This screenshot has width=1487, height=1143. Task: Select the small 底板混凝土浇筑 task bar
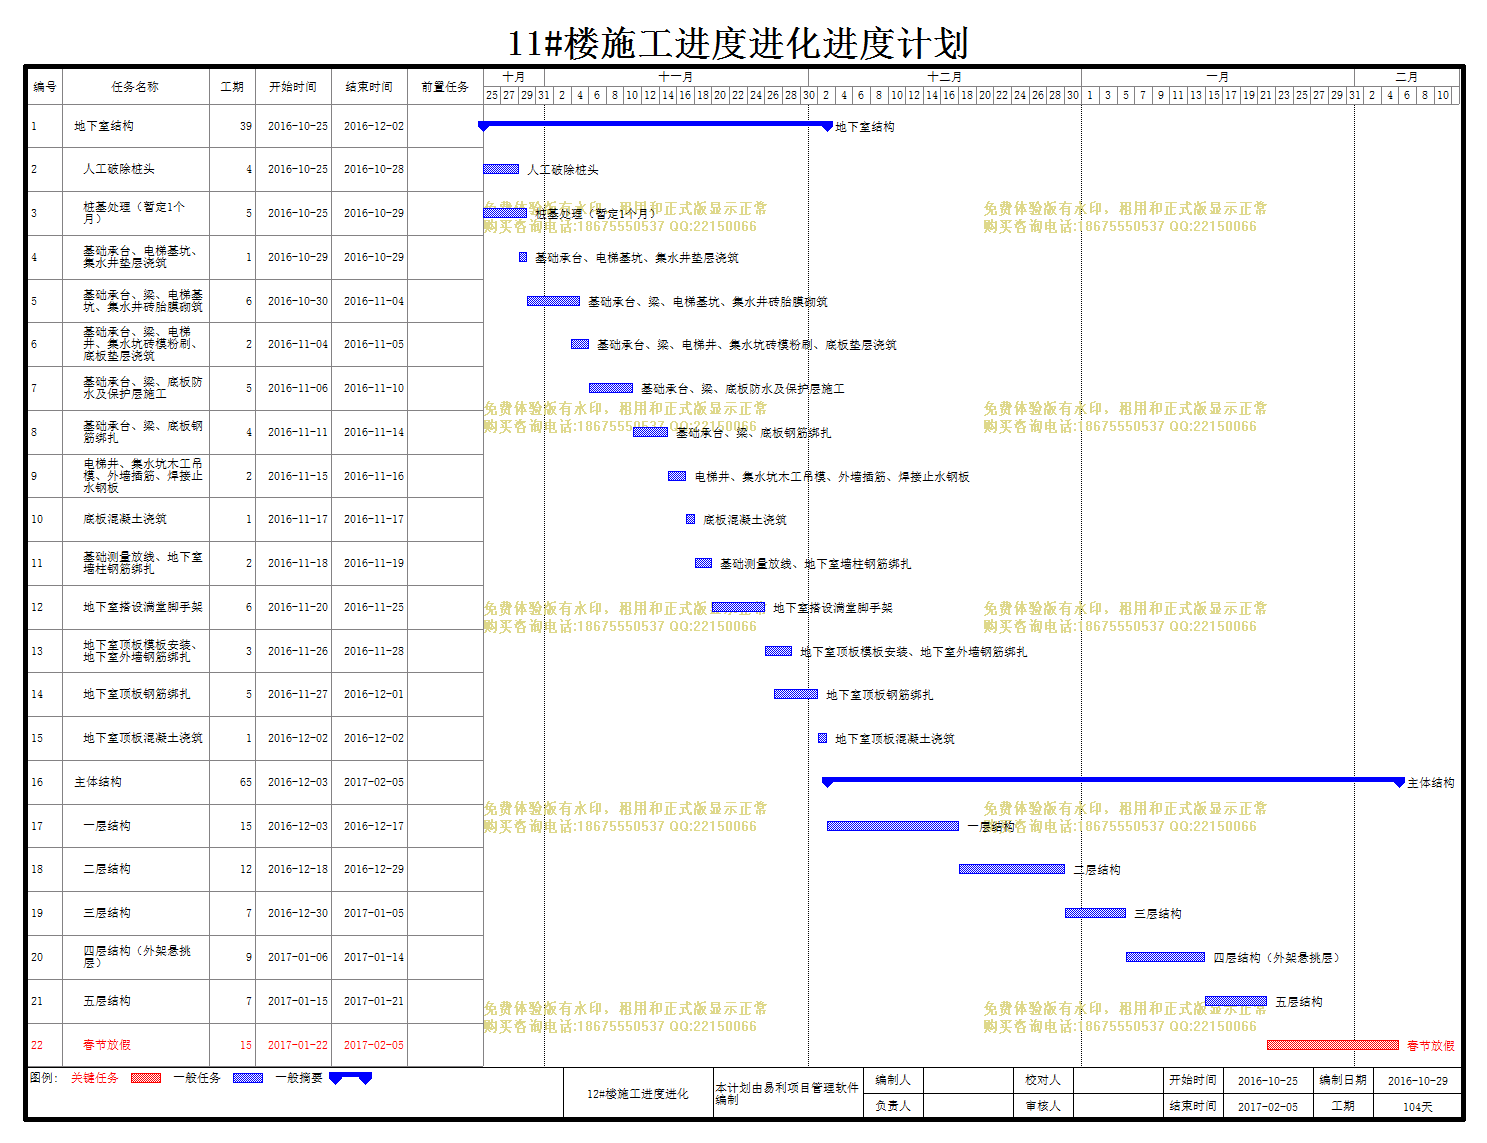(690, 519)
